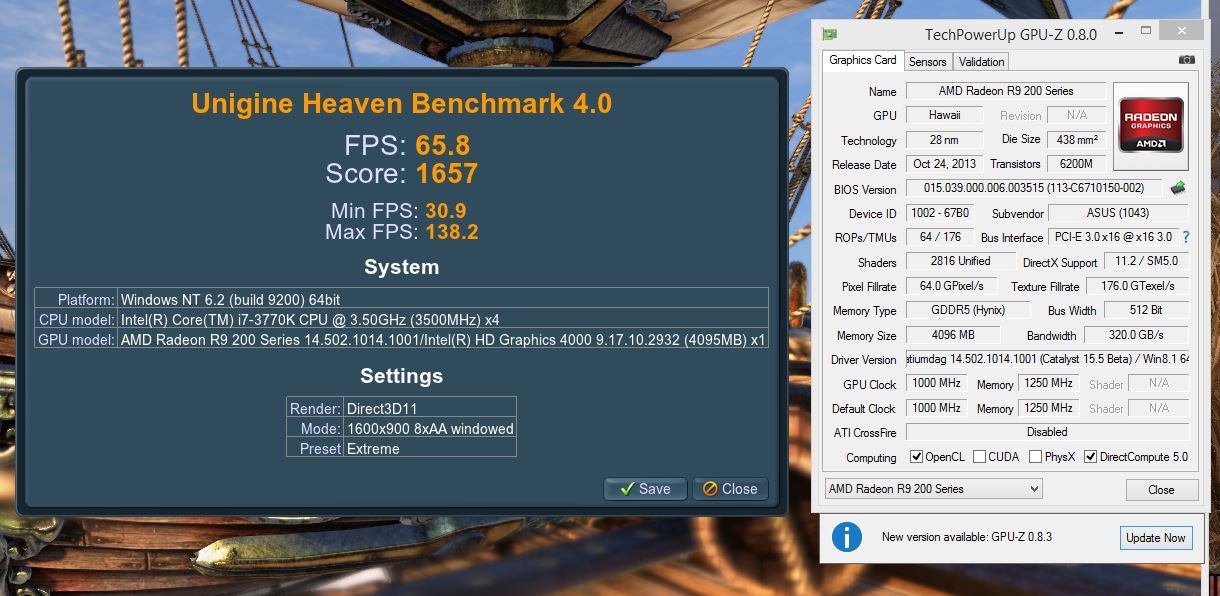Click the DirectX Support 11.2 / SM5.0 field

point(1146,261)
